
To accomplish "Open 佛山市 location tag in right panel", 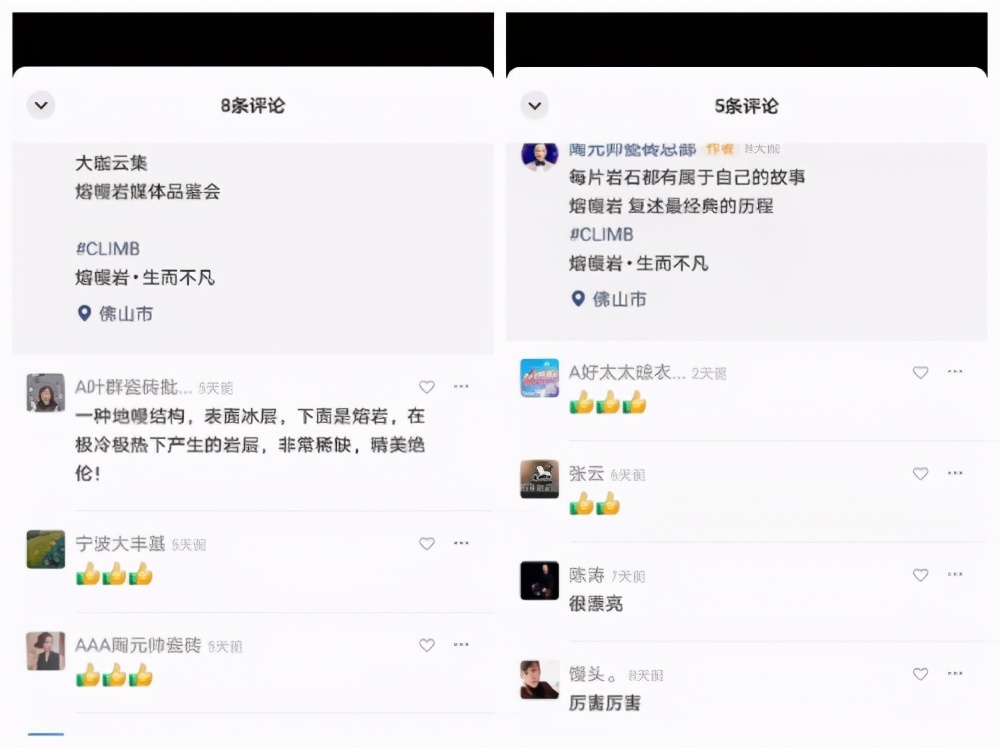I will pos(609,299).
